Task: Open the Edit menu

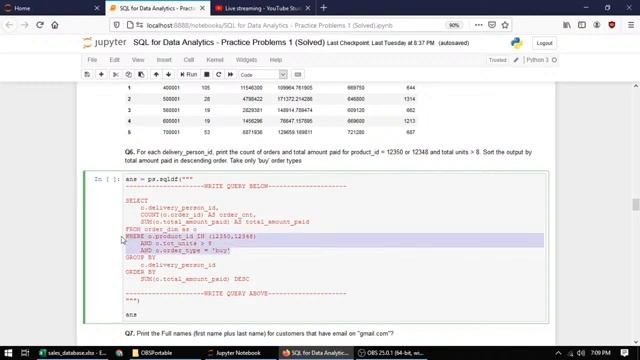Action: coord(114,60)
